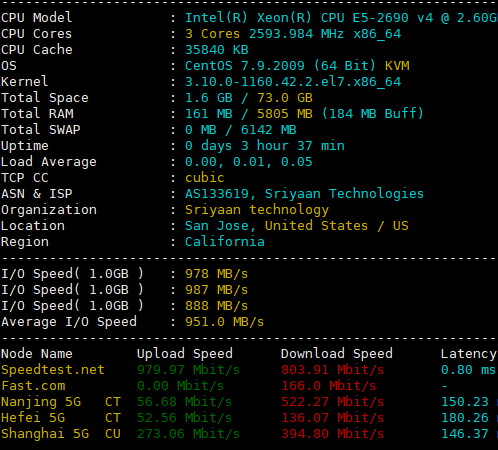Click the CentOS 7.9.2009 OS value
The height and width of the screenshot is (450, 498).
pos(245,66)
